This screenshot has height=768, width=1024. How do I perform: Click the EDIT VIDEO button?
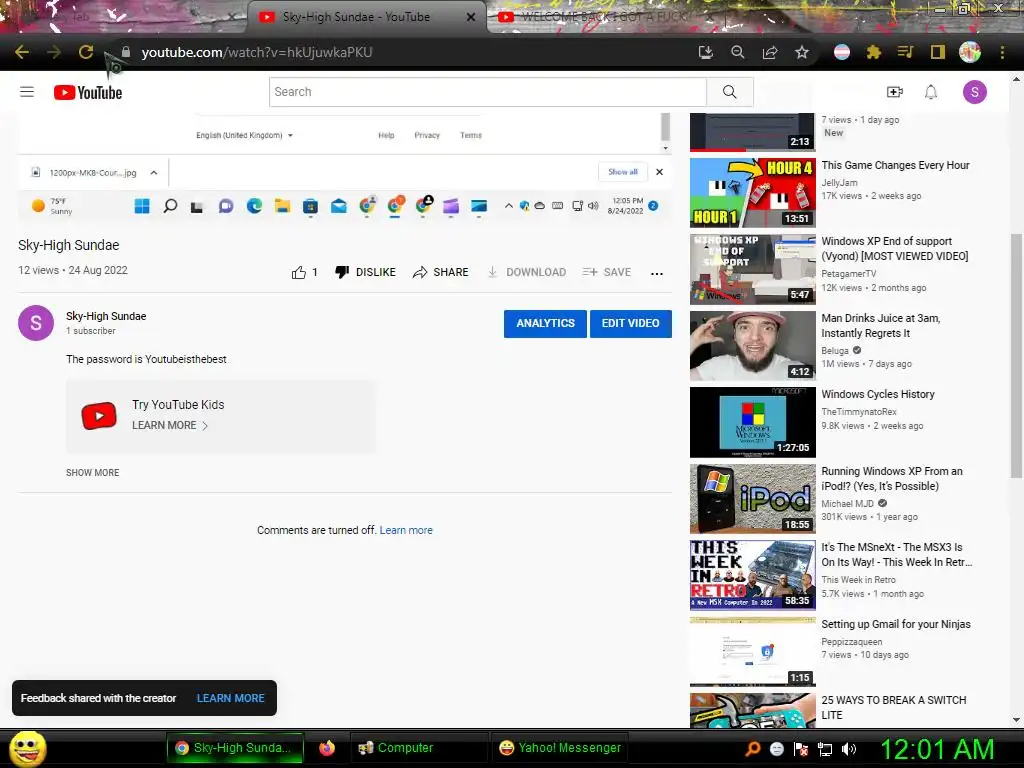coord(630,323)
